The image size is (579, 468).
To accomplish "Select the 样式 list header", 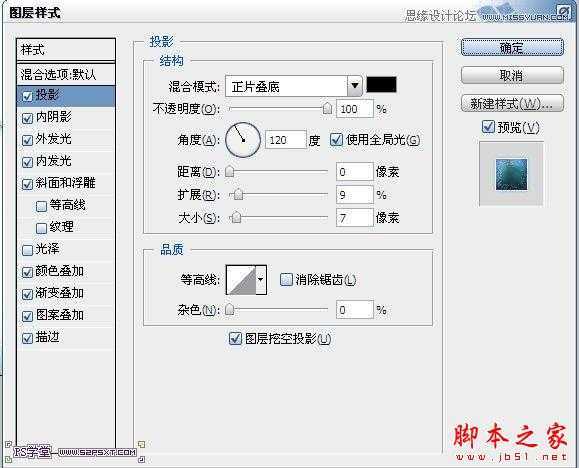I will (x=66, y=49).
